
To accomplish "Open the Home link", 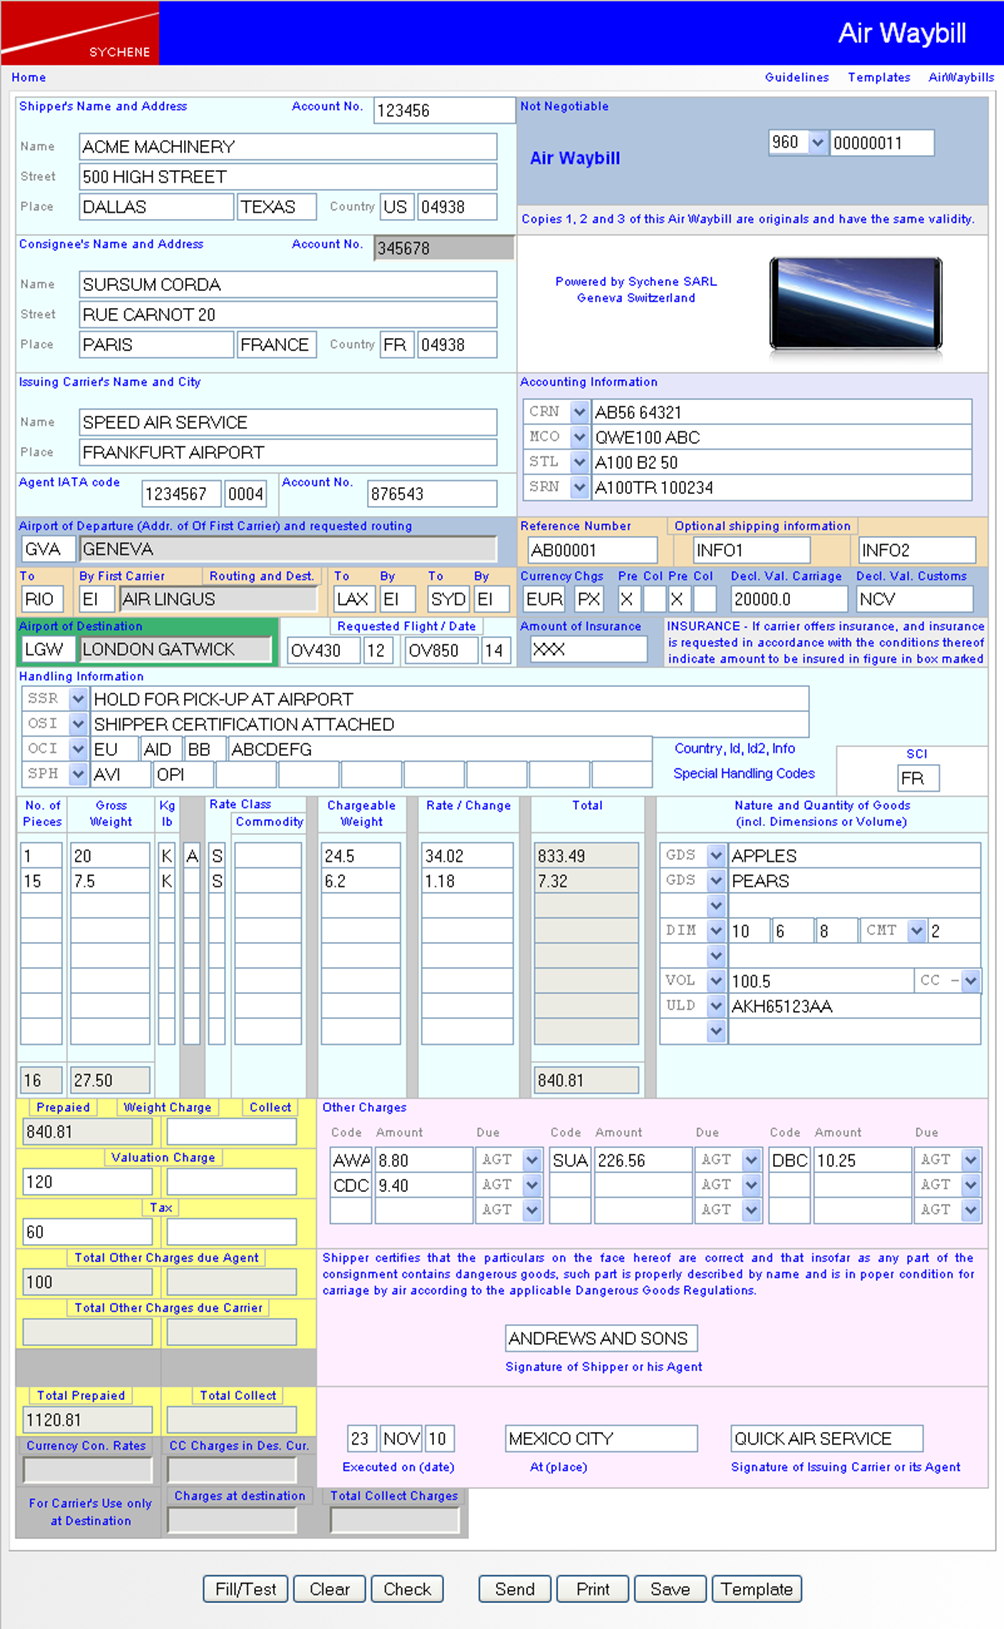I will coord(29,77).
